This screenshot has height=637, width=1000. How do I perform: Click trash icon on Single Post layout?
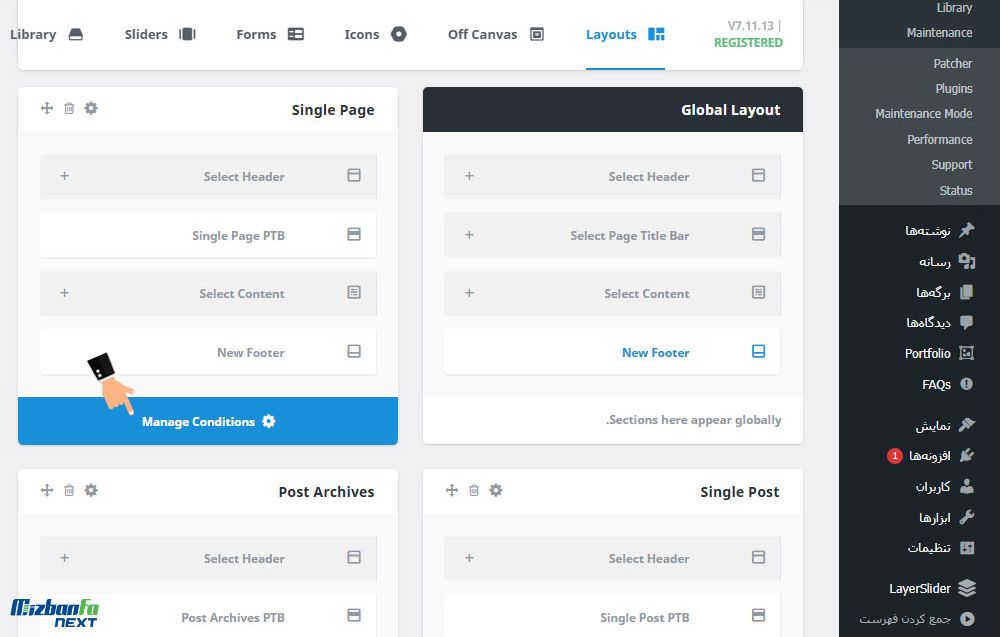click(474, 490)
